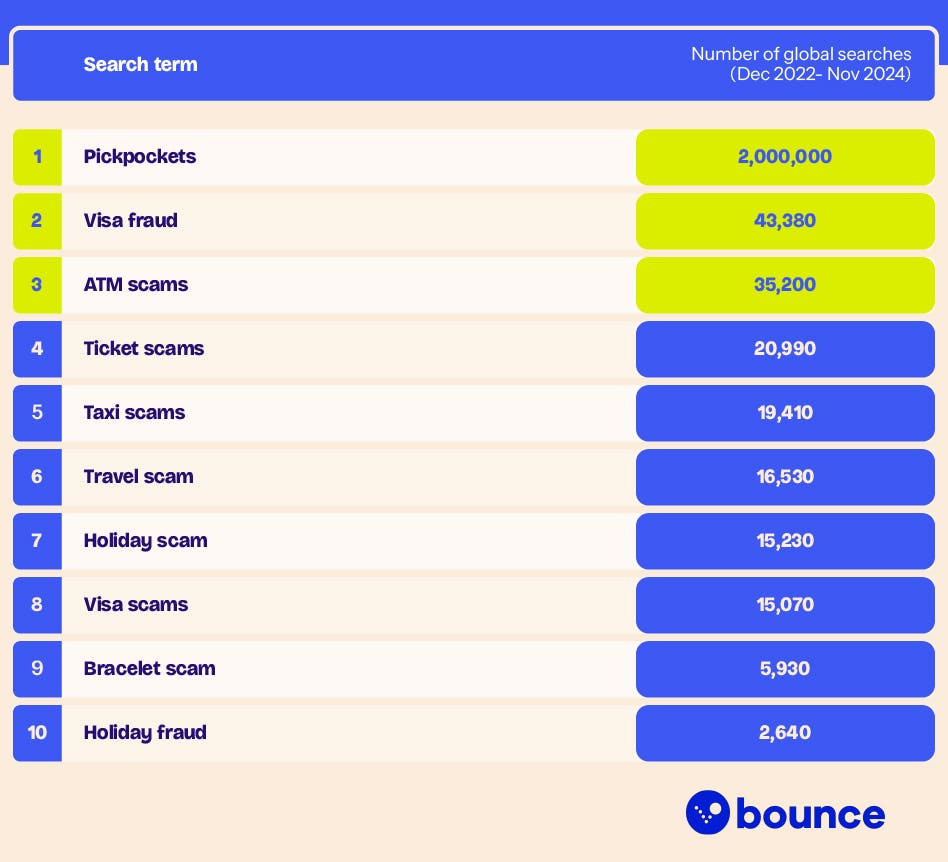Click the 5,930 Bracelet scam value

click(785, 668)
